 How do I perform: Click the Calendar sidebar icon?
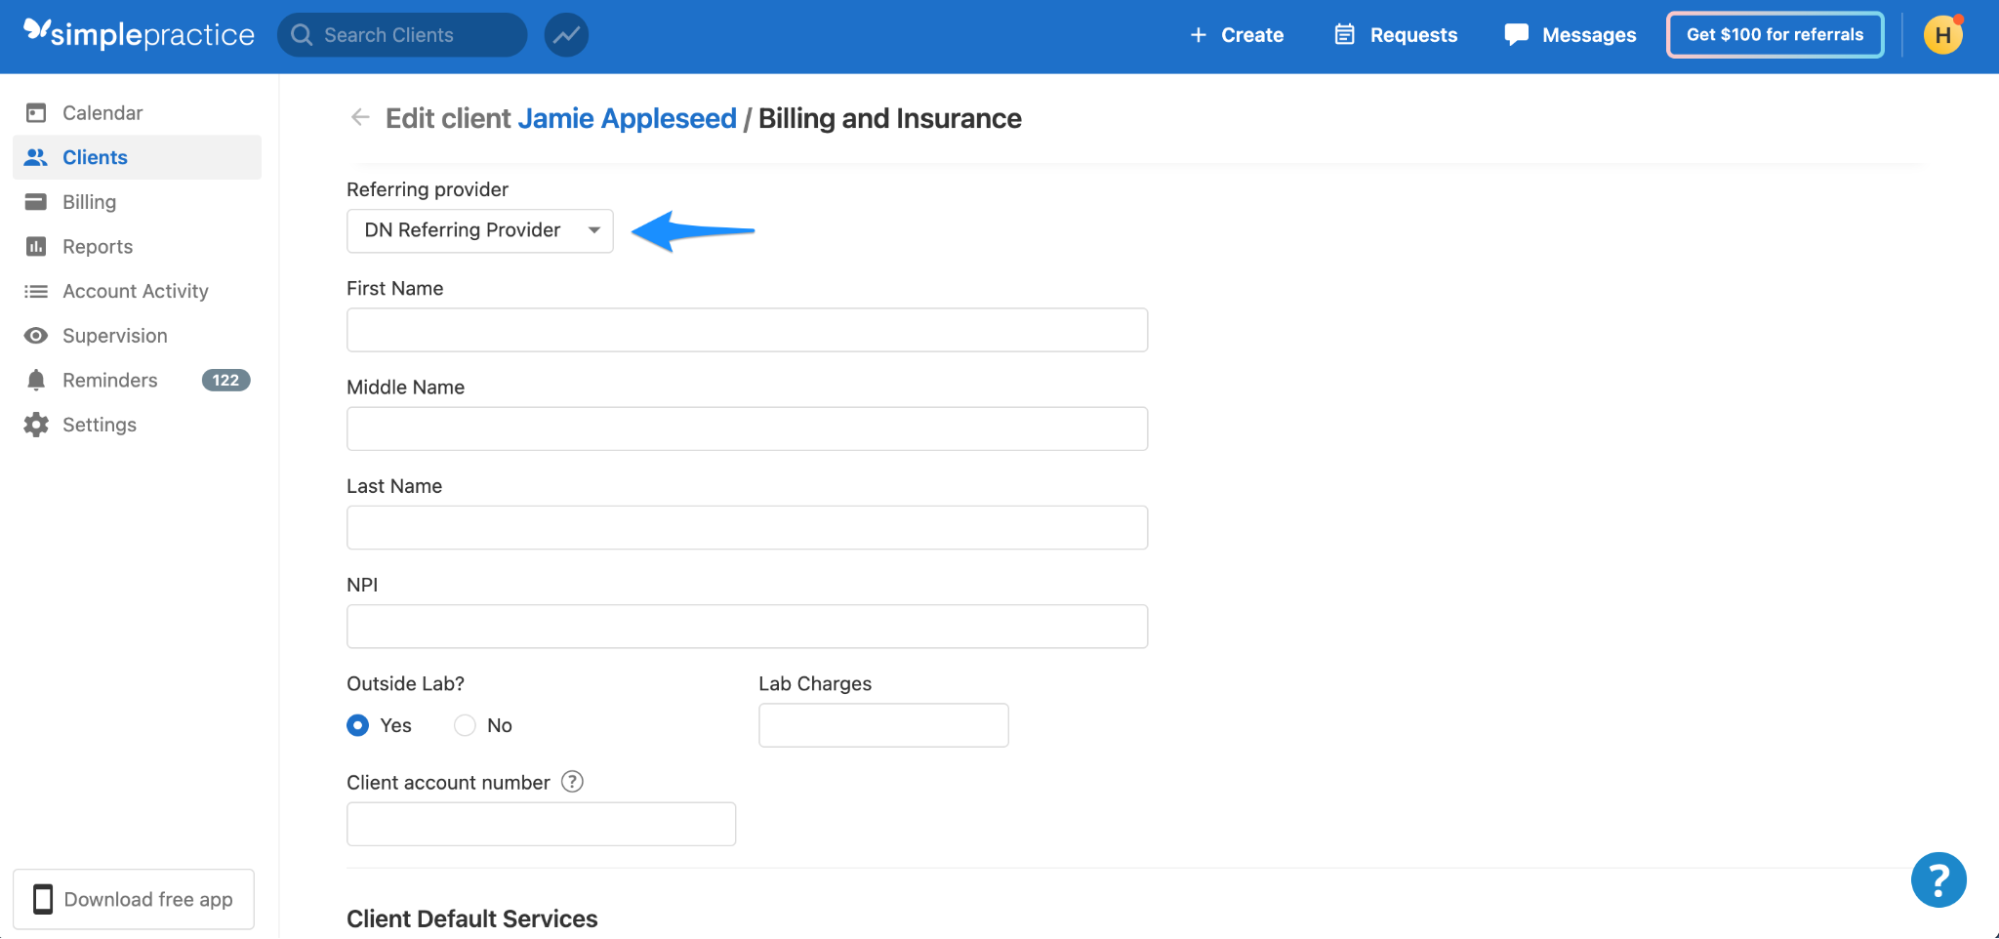[36, 113]
